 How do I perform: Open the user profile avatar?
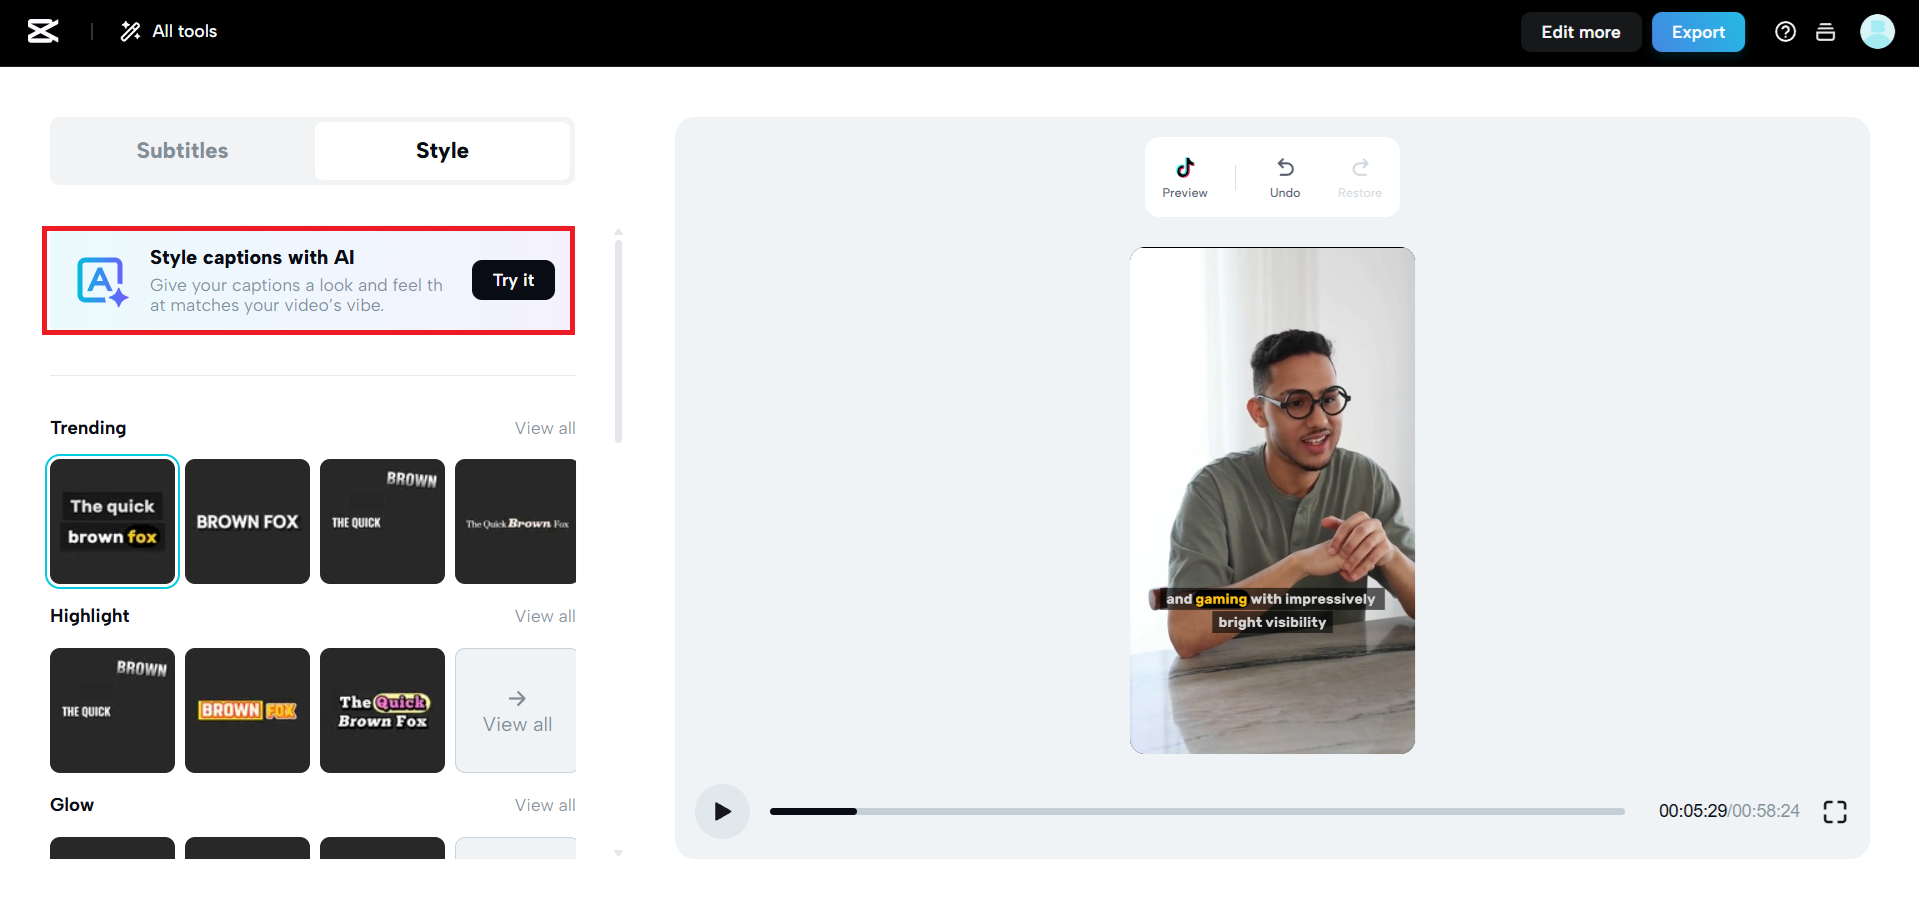pyautogui.click(x=1877, y=32)
